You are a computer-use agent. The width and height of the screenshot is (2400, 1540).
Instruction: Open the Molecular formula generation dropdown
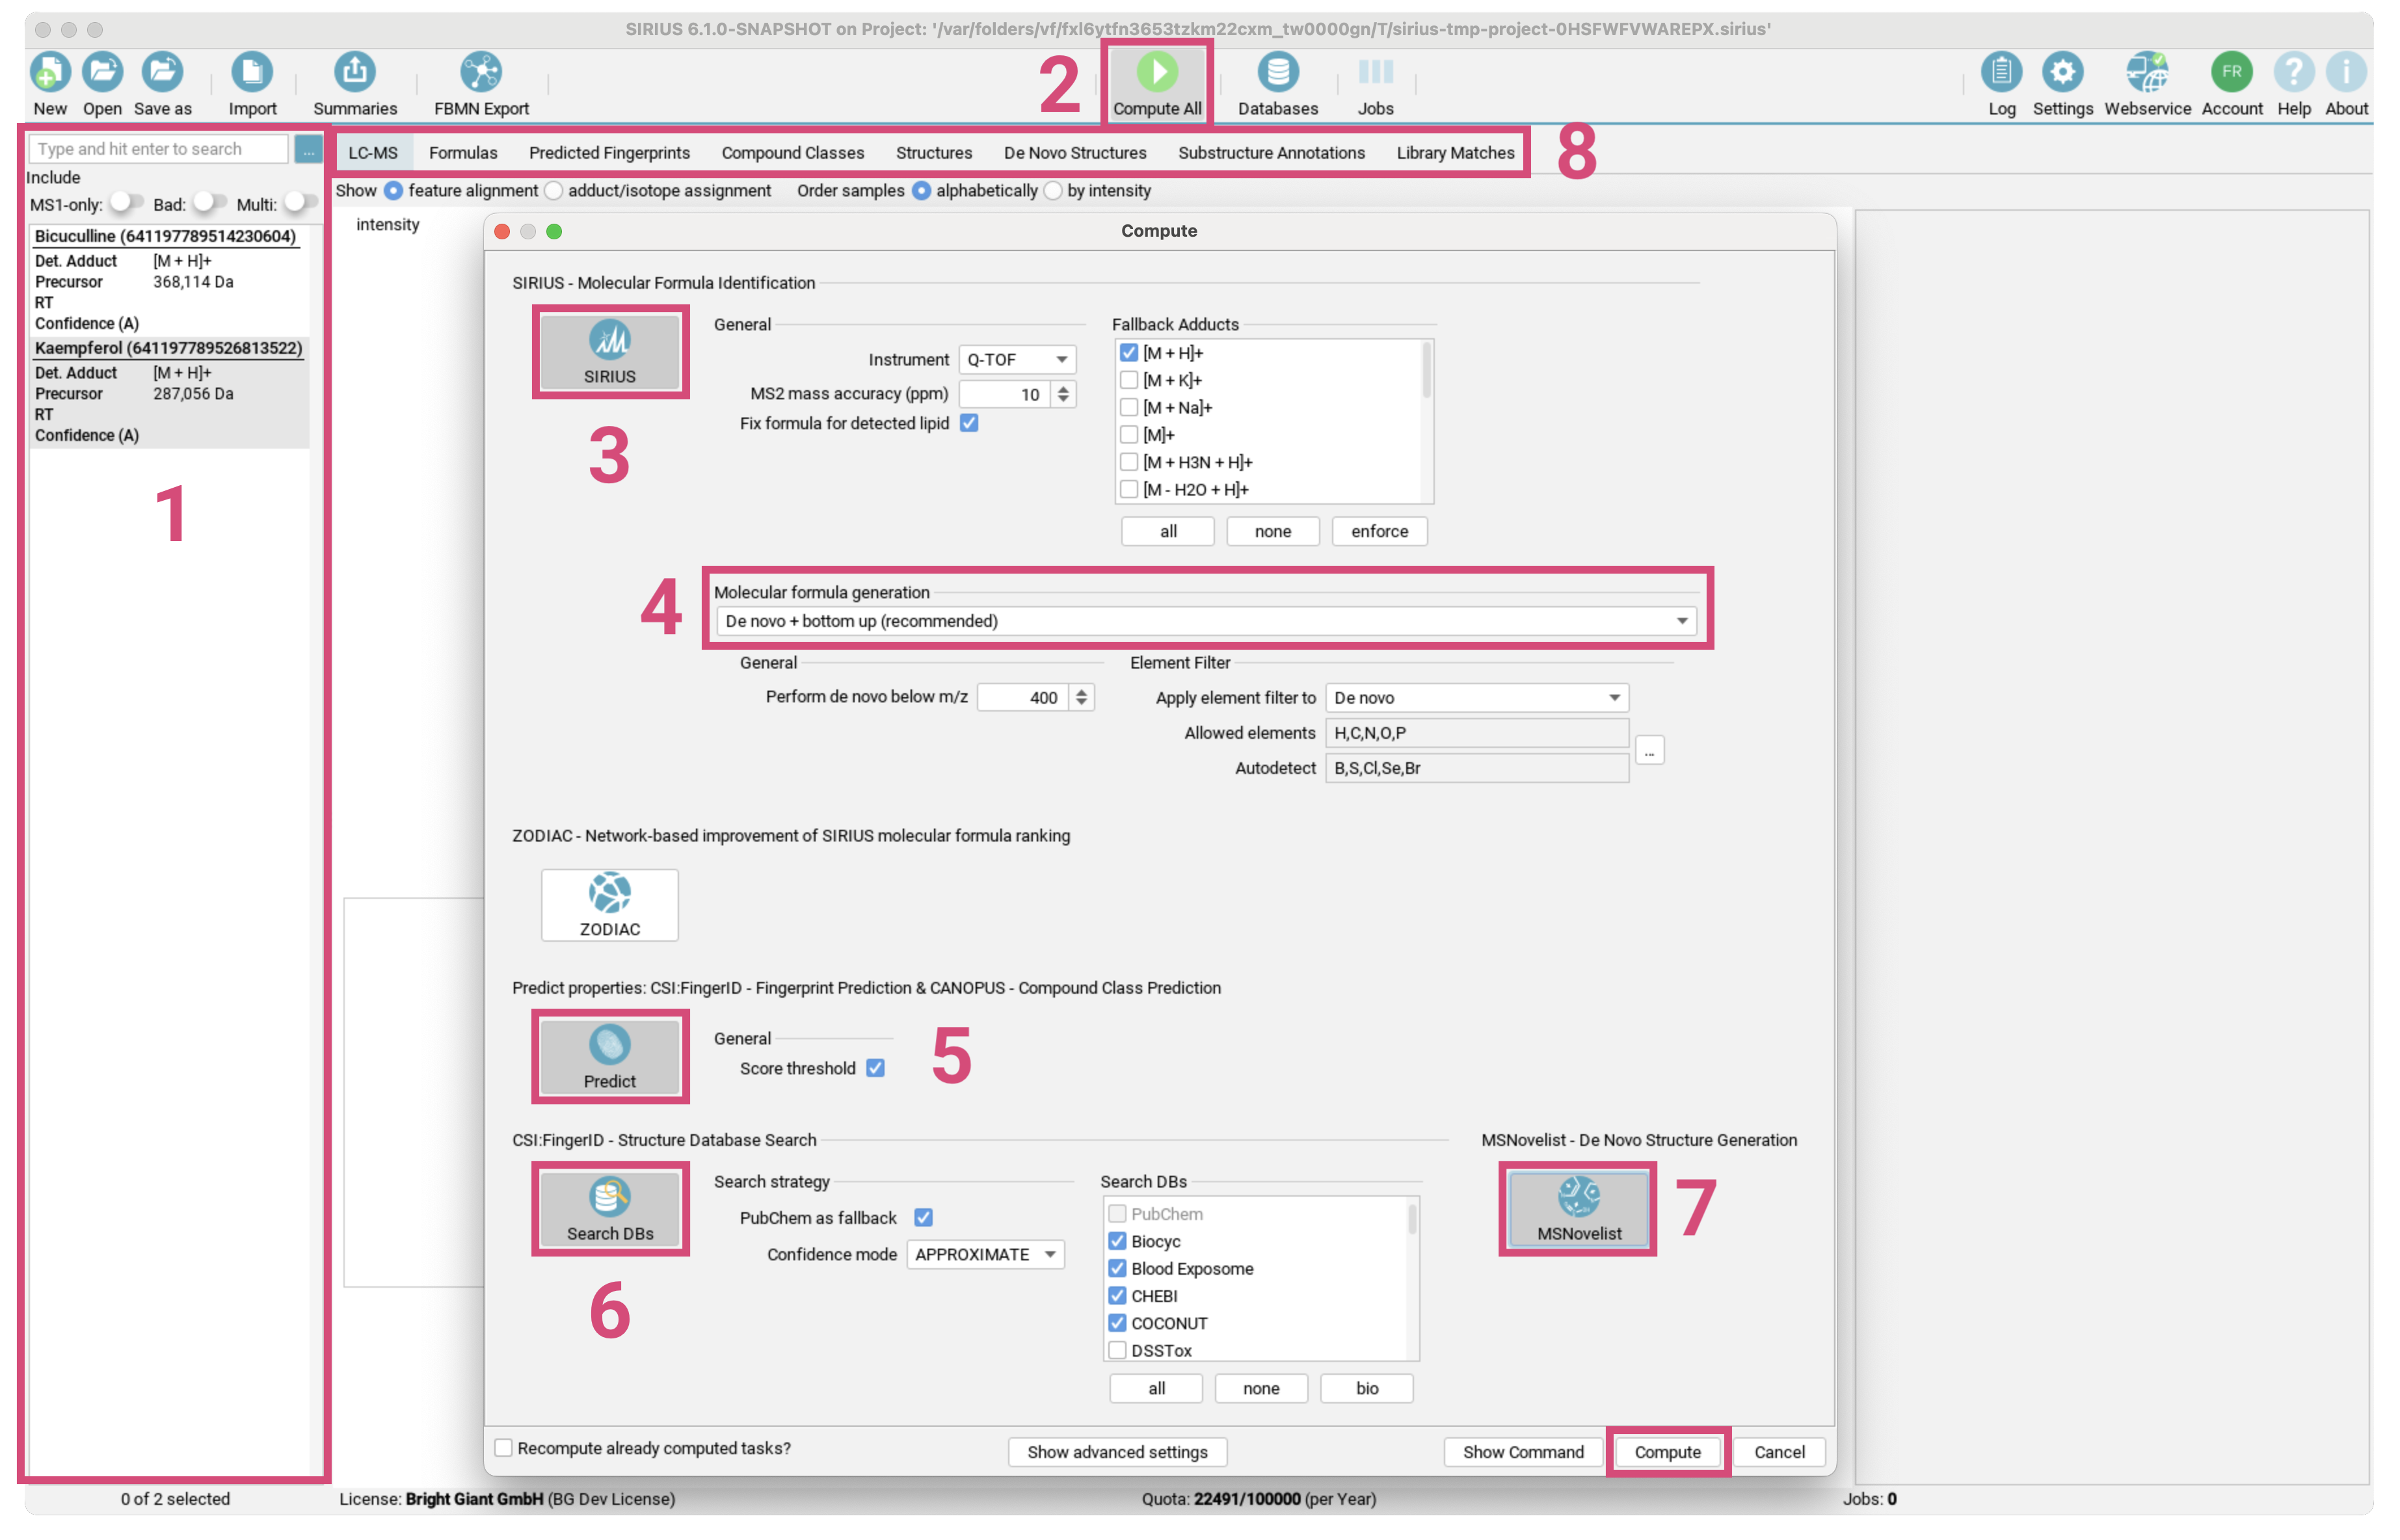[x=1206, y=621]
